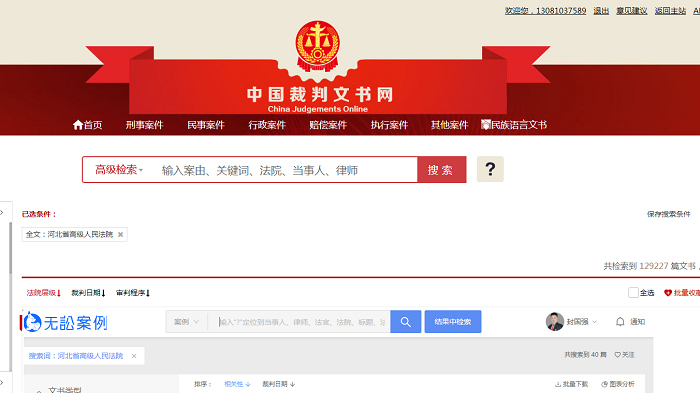Click 保存搜索条件 save search conditions
The height and width of the screenshot is (393, 700).
[669, 214]
